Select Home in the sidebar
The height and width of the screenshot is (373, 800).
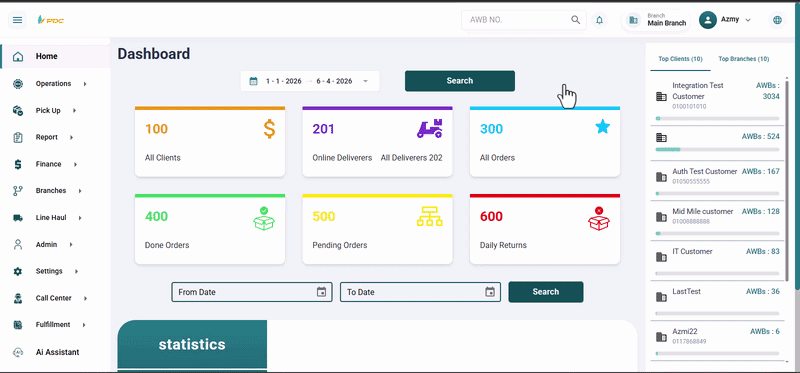click(x=55, y=56)
